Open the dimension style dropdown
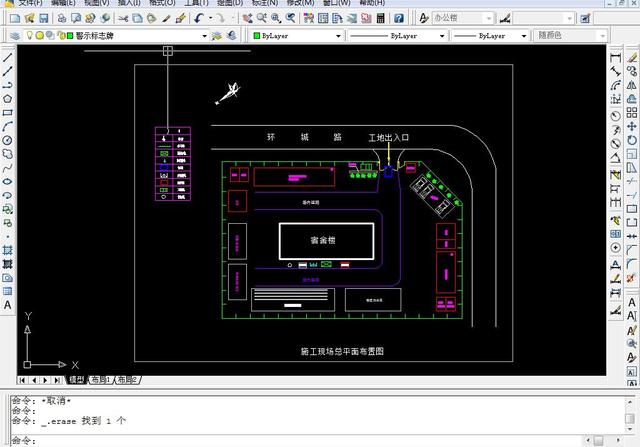 (x=570, y=18)
